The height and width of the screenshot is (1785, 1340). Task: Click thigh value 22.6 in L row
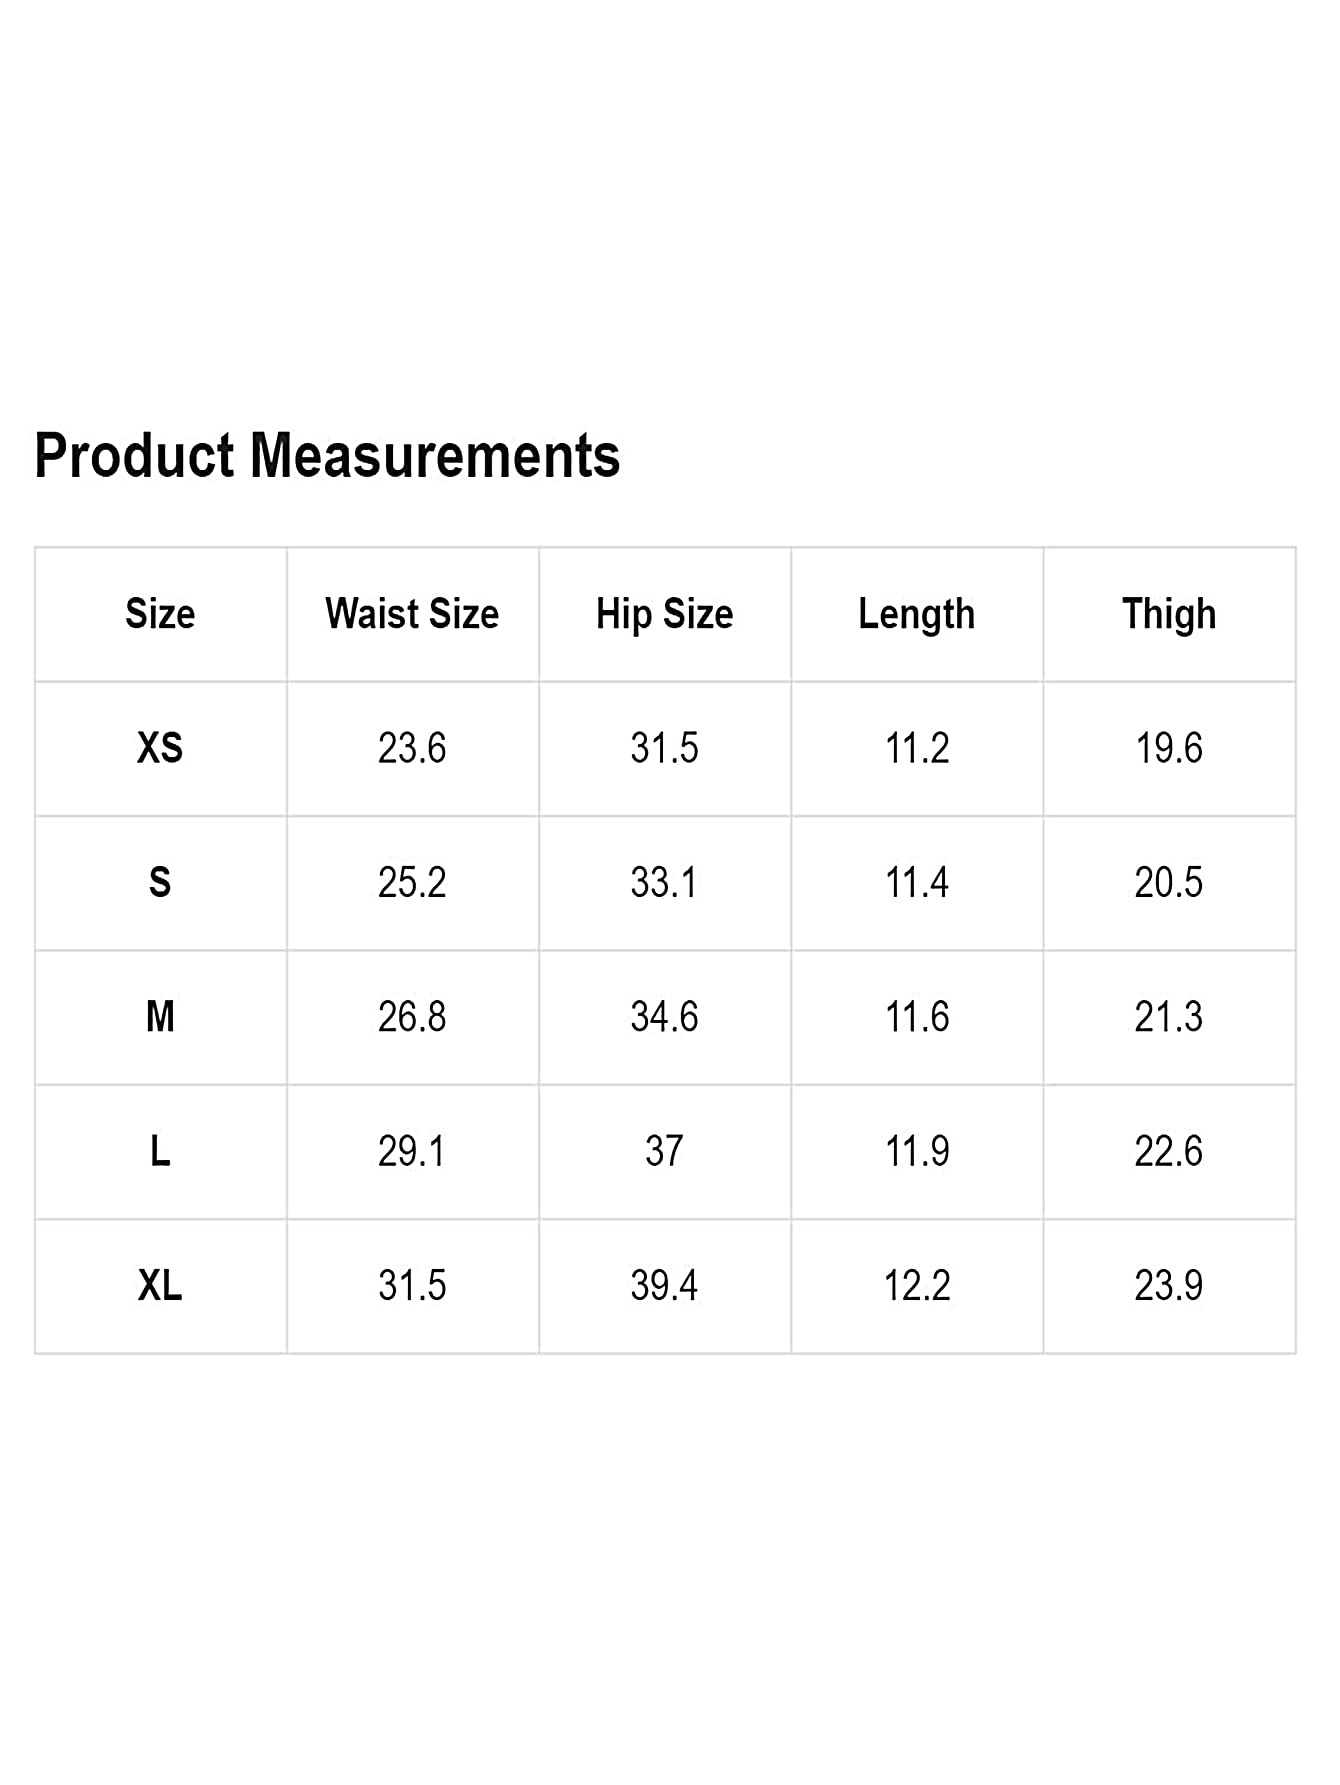click(1169, 1151)
